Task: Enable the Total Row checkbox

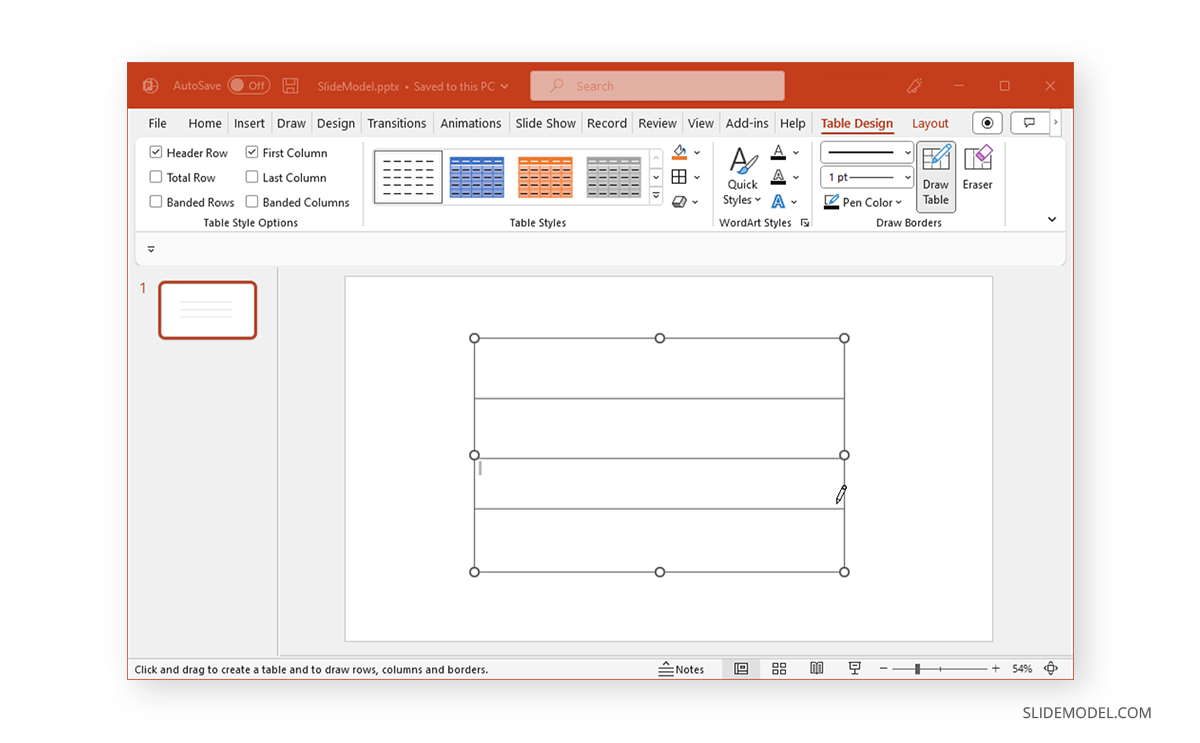Action: 156,177
